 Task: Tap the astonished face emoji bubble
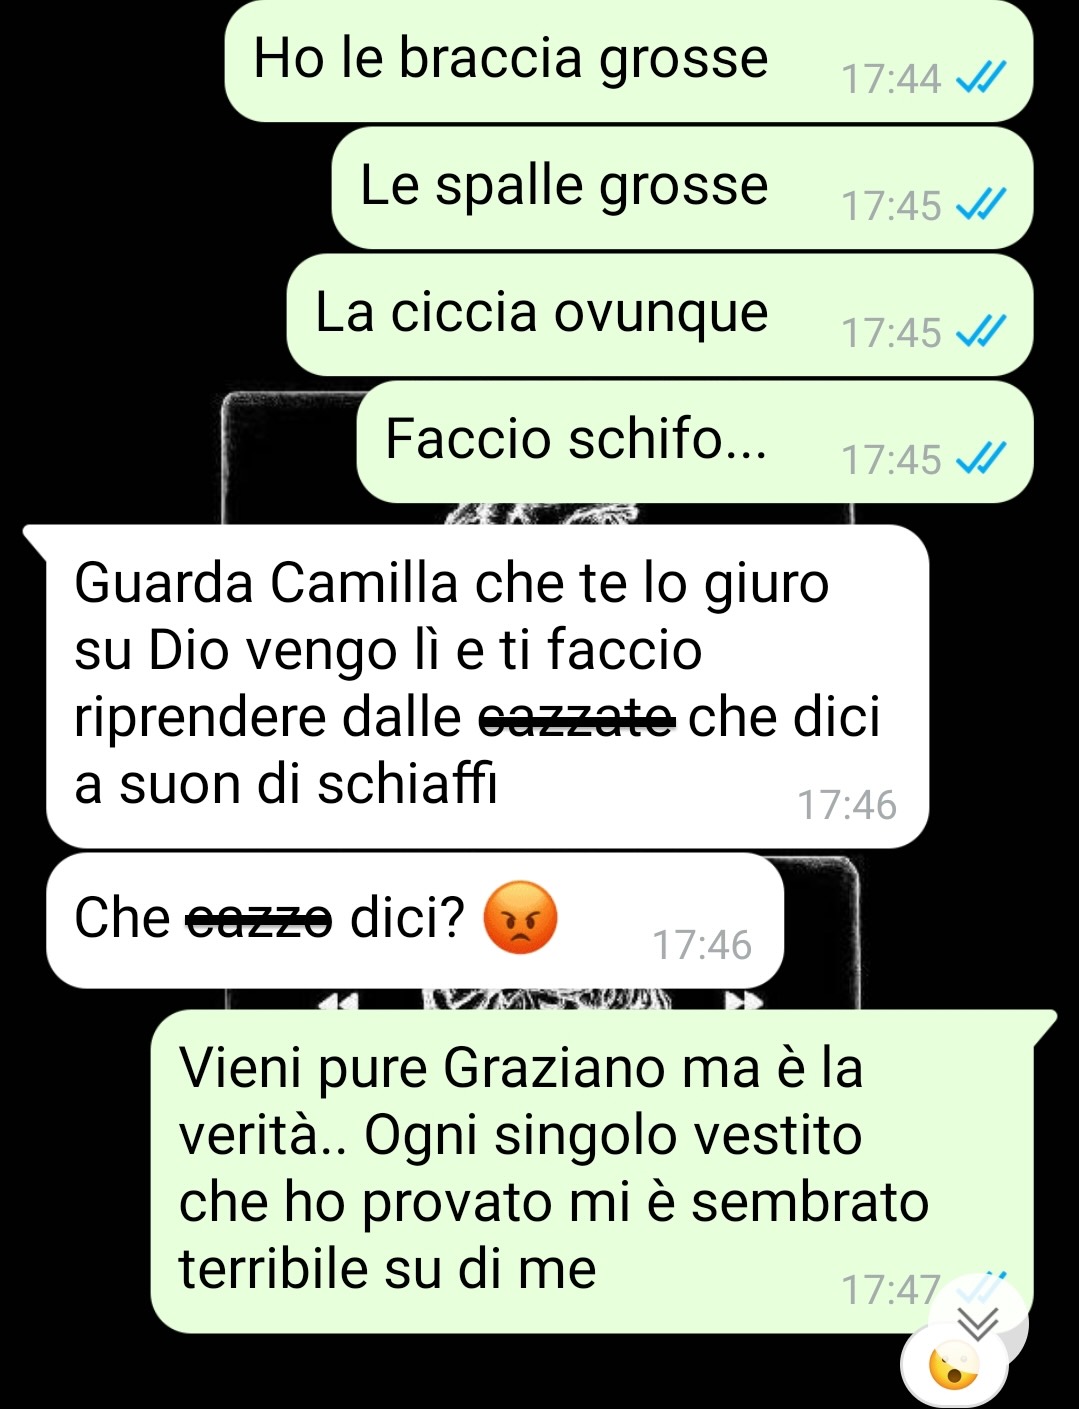click(x=954, y=1366)
